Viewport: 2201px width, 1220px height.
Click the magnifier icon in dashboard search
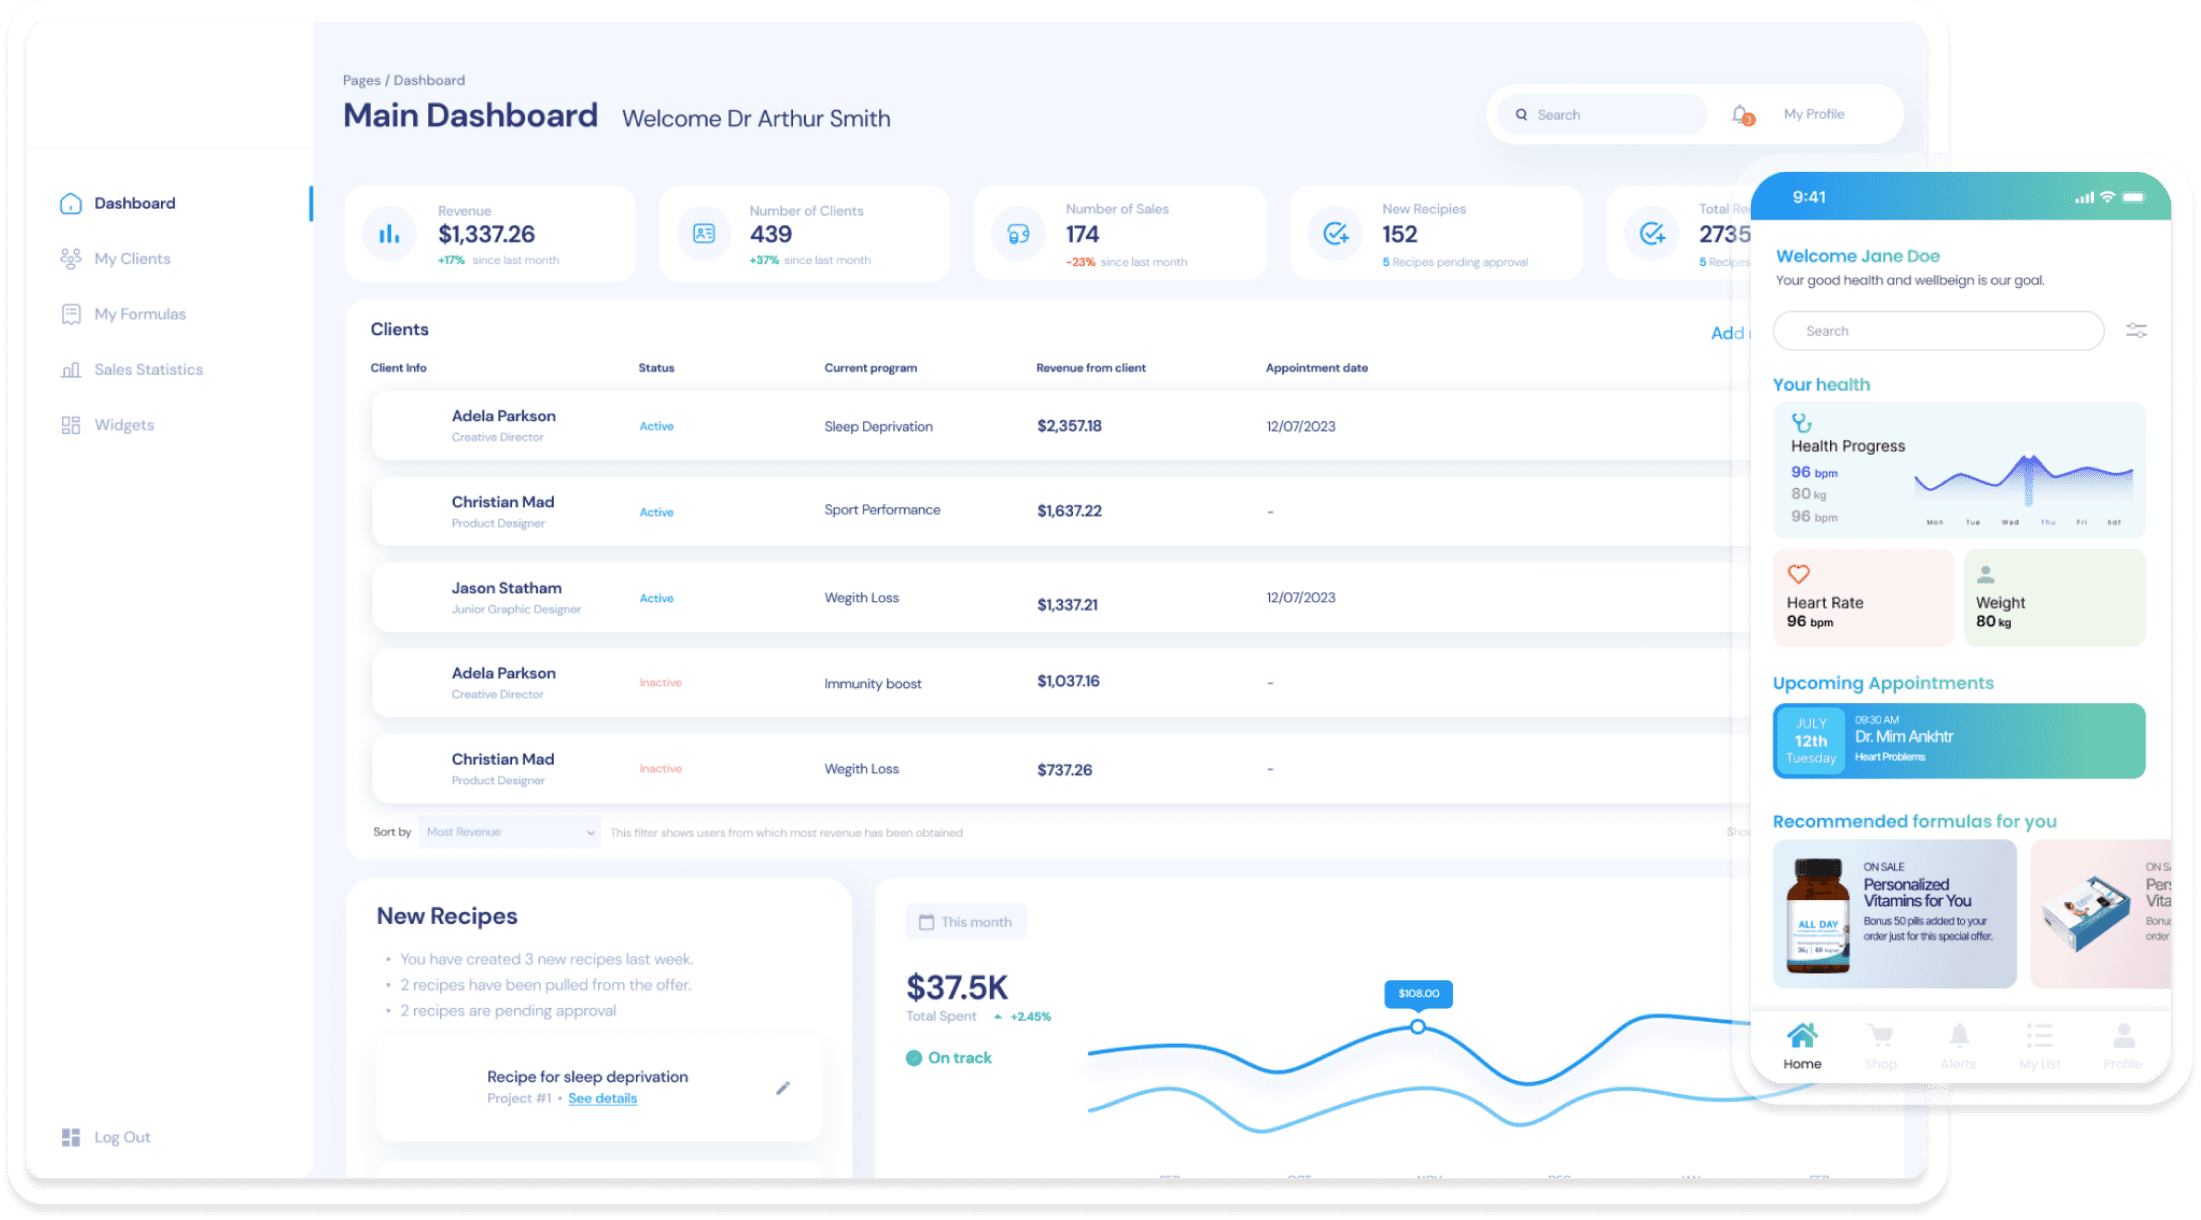[1521, 115]
